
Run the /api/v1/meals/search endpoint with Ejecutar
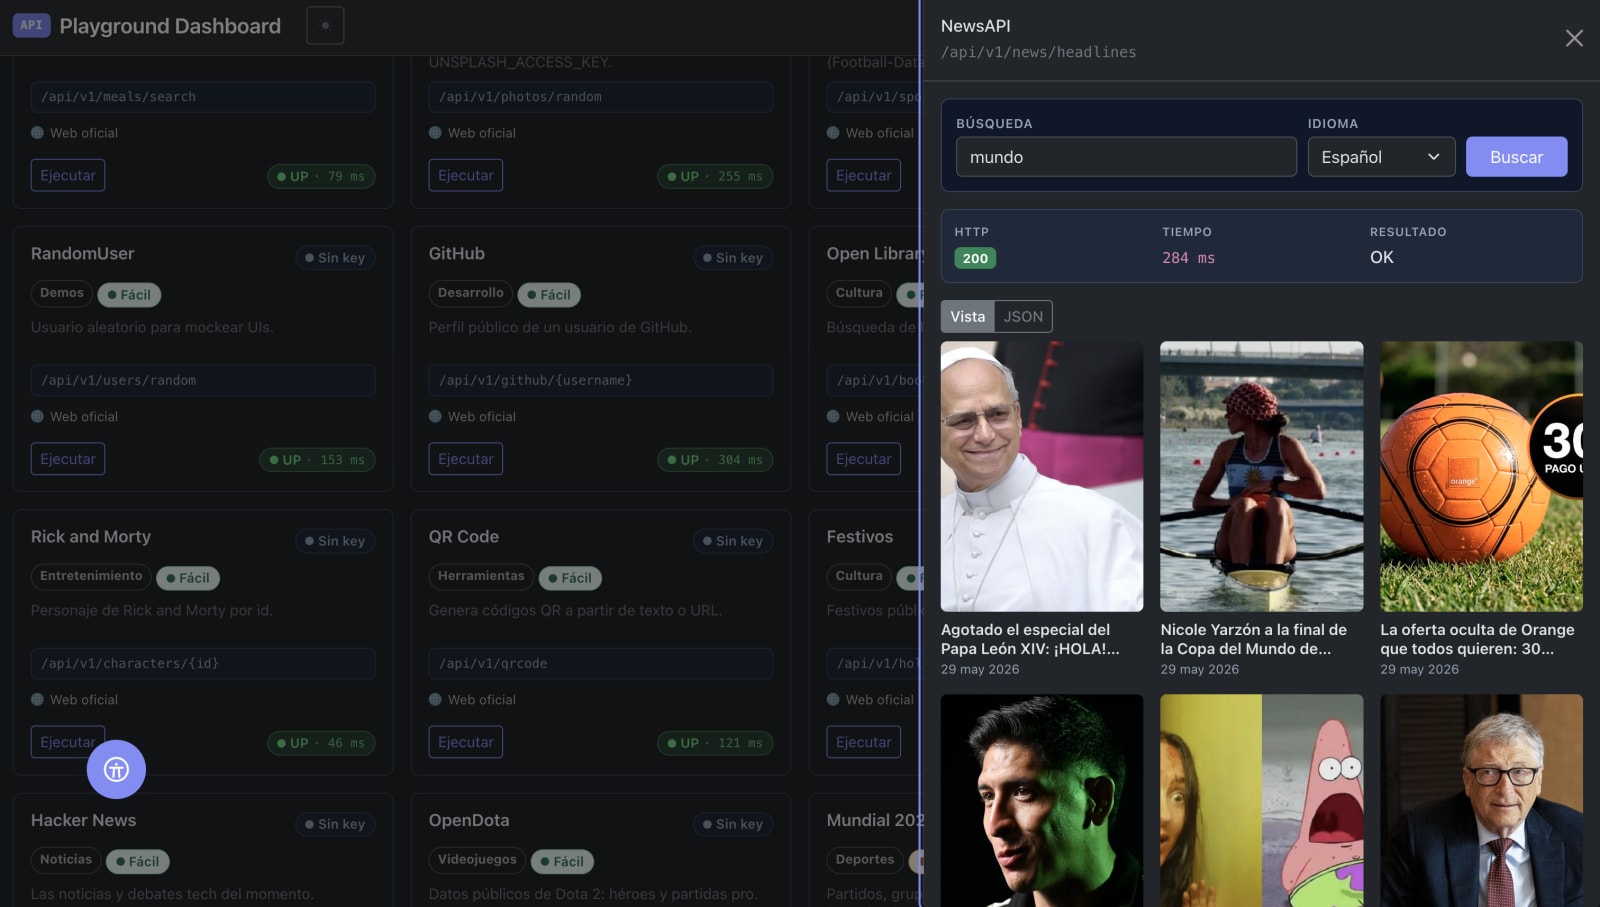coord(68,175)
